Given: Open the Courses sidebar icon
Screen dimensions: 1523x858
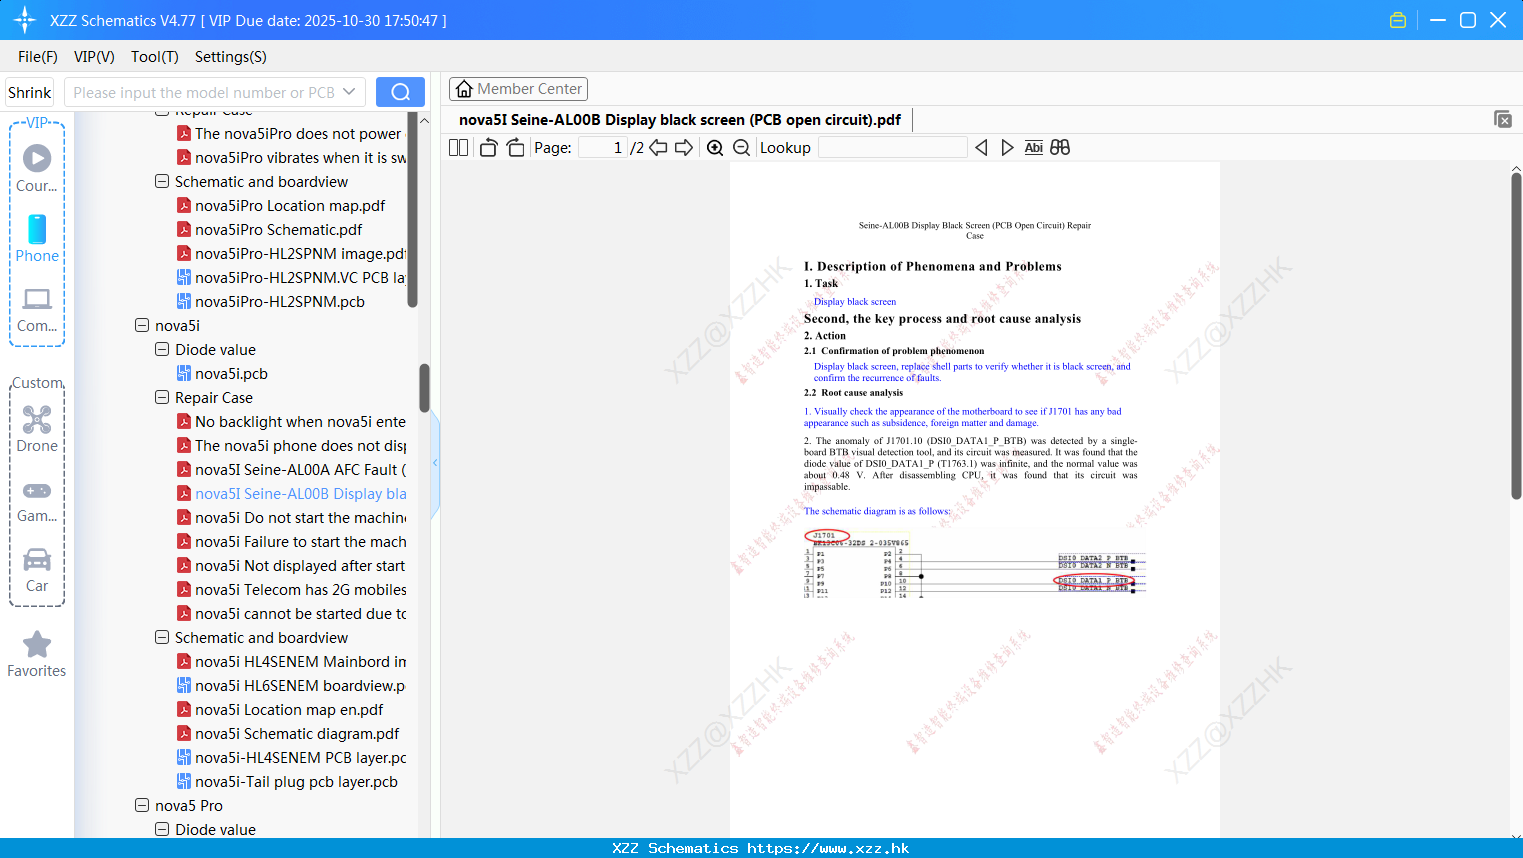Looking at the screenshot, I should point(37,168).
